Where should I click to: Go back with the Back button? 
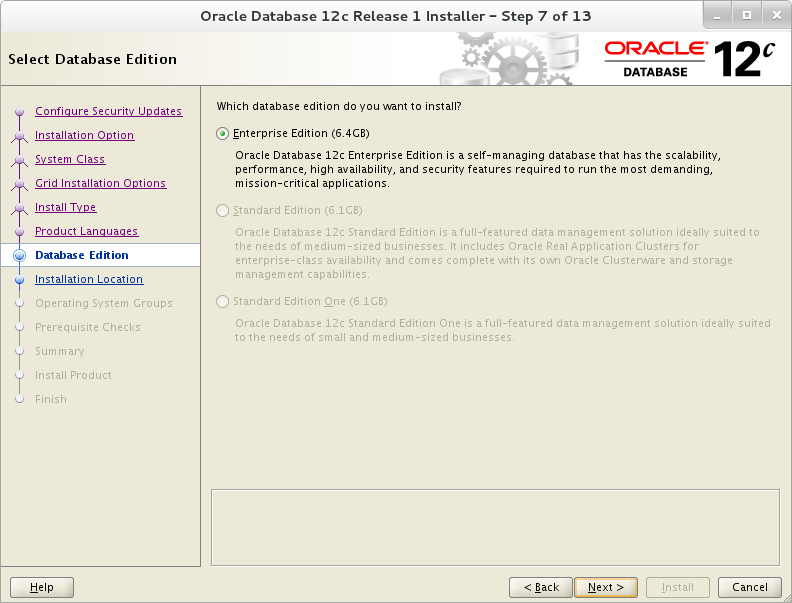pyautogui.click(x=541, y=587)
